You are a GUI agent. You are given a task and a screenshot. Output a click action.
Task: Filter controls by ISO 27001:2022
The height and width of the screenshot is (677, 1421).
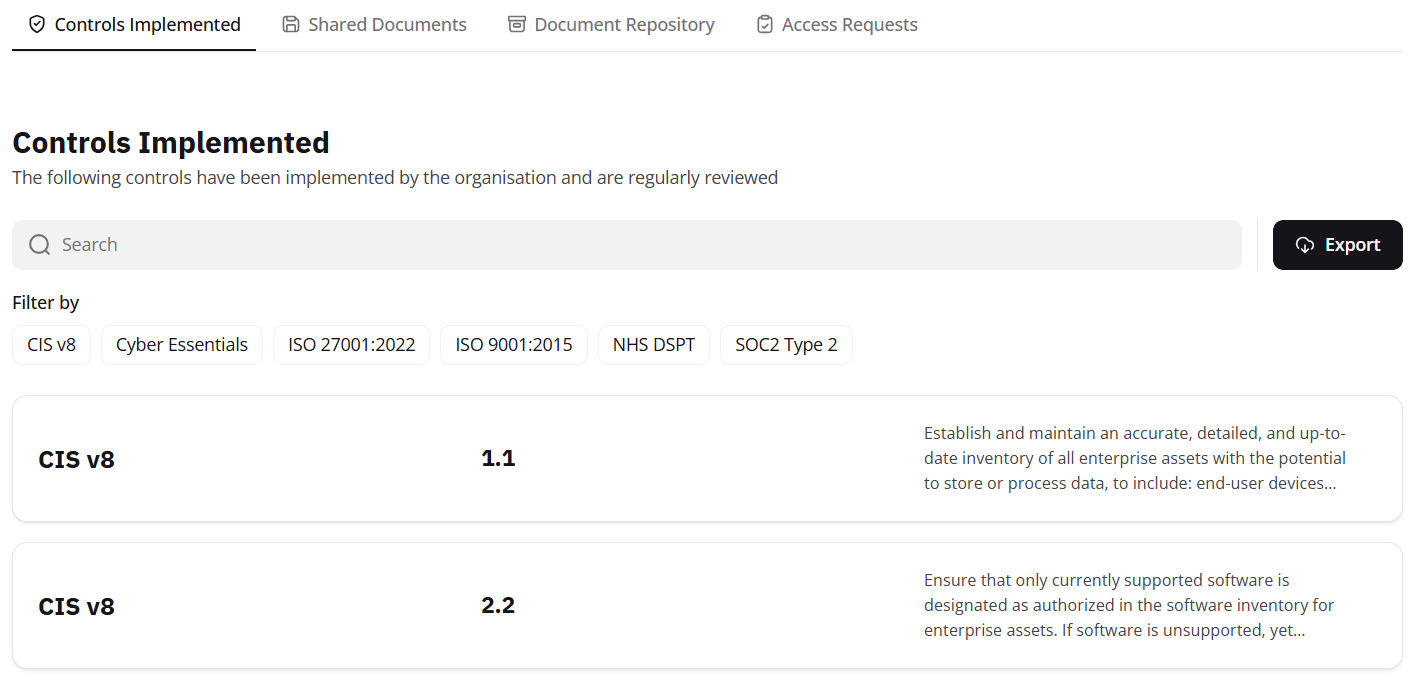click(351, 345)
